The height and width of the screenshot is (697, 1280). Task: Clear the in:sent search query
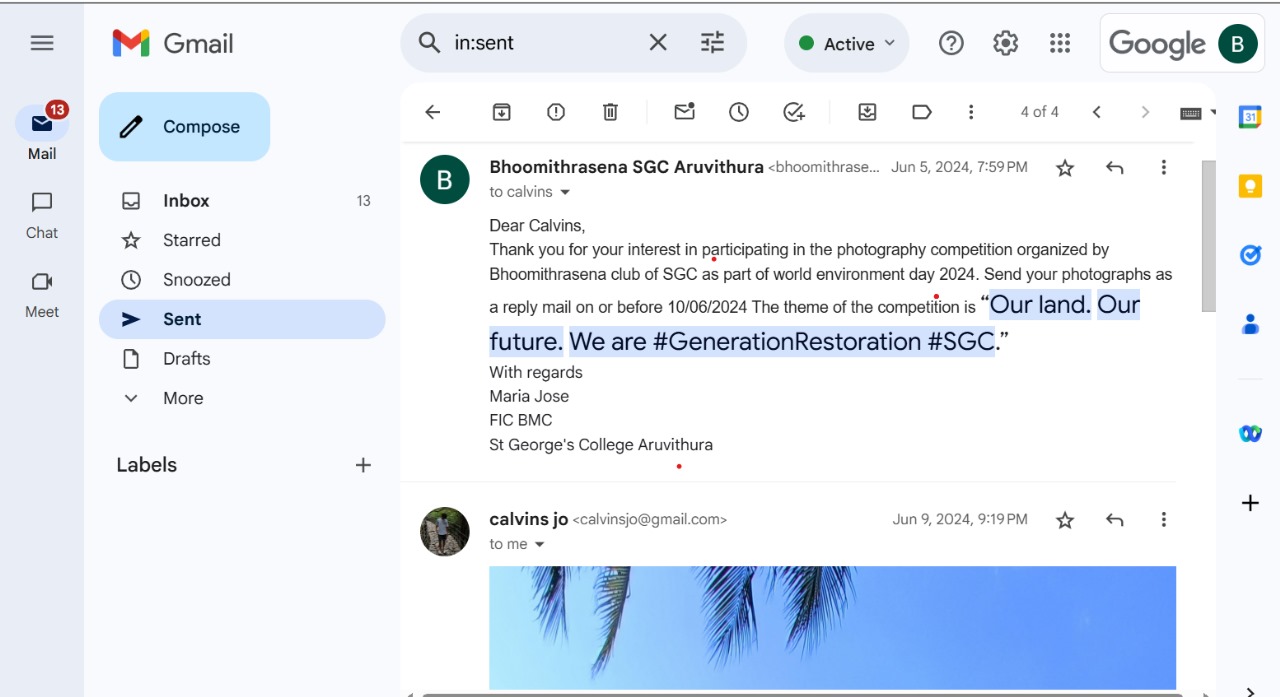pos(658,43)
